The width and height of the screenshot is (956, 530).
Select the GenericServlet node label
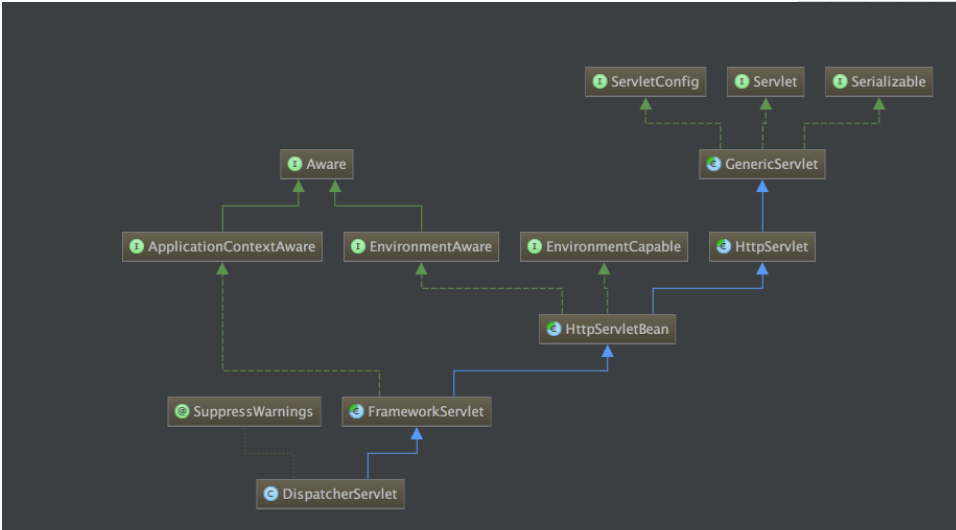click(771, 164)
